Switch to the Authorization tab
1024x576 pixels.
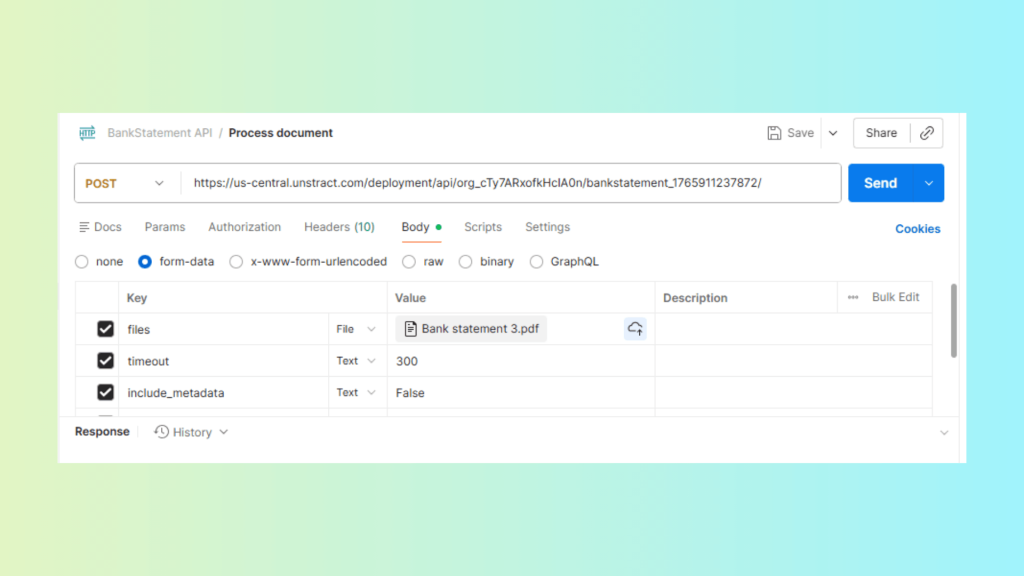pos(244,227)
